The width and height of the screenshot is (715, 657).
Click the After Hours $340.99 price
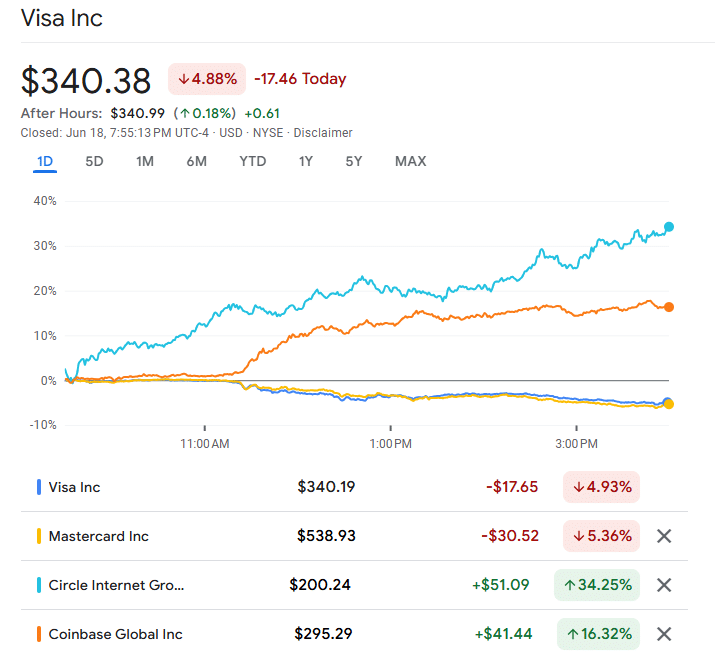tap(137, 113)
